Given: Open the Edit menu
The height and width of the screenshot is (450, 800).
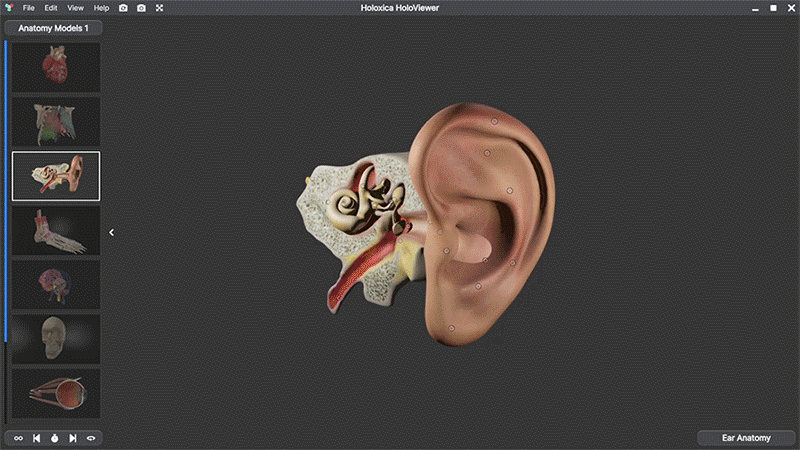Looking at the screenshot, I should [51, 8].
